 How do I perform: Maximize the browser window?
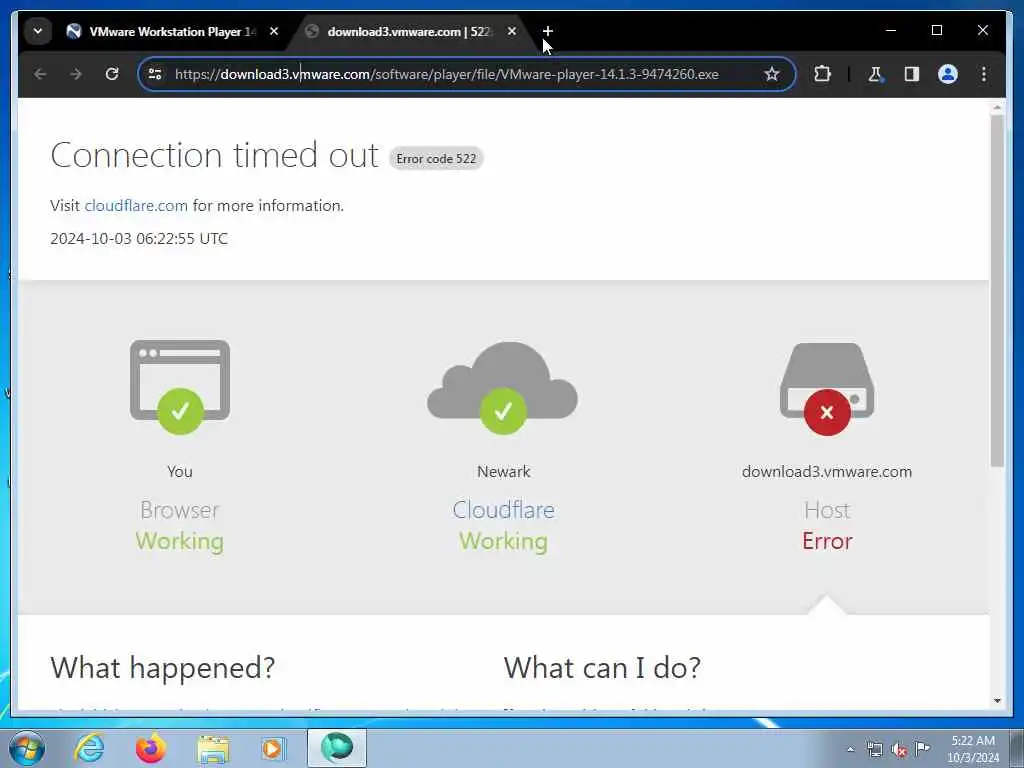[x=936, y=31]
